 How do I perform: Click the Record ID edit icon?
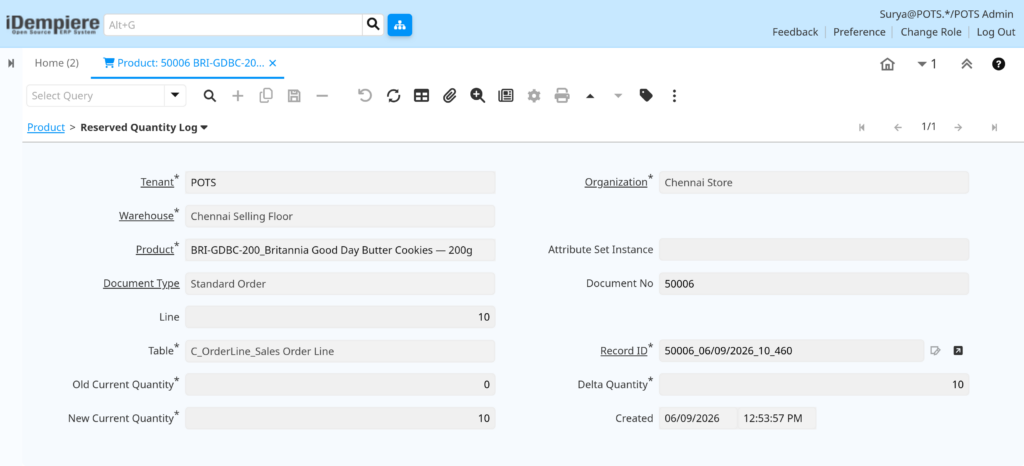coord(935,351)
